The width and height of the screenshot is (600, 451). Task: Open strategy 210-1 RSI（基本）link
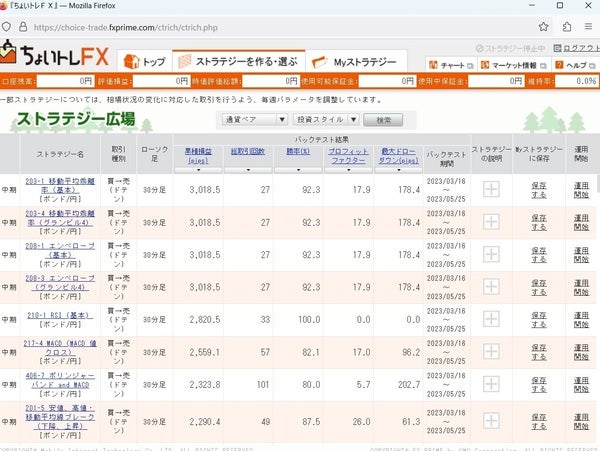pyautogui.click(x=60, y=315)
